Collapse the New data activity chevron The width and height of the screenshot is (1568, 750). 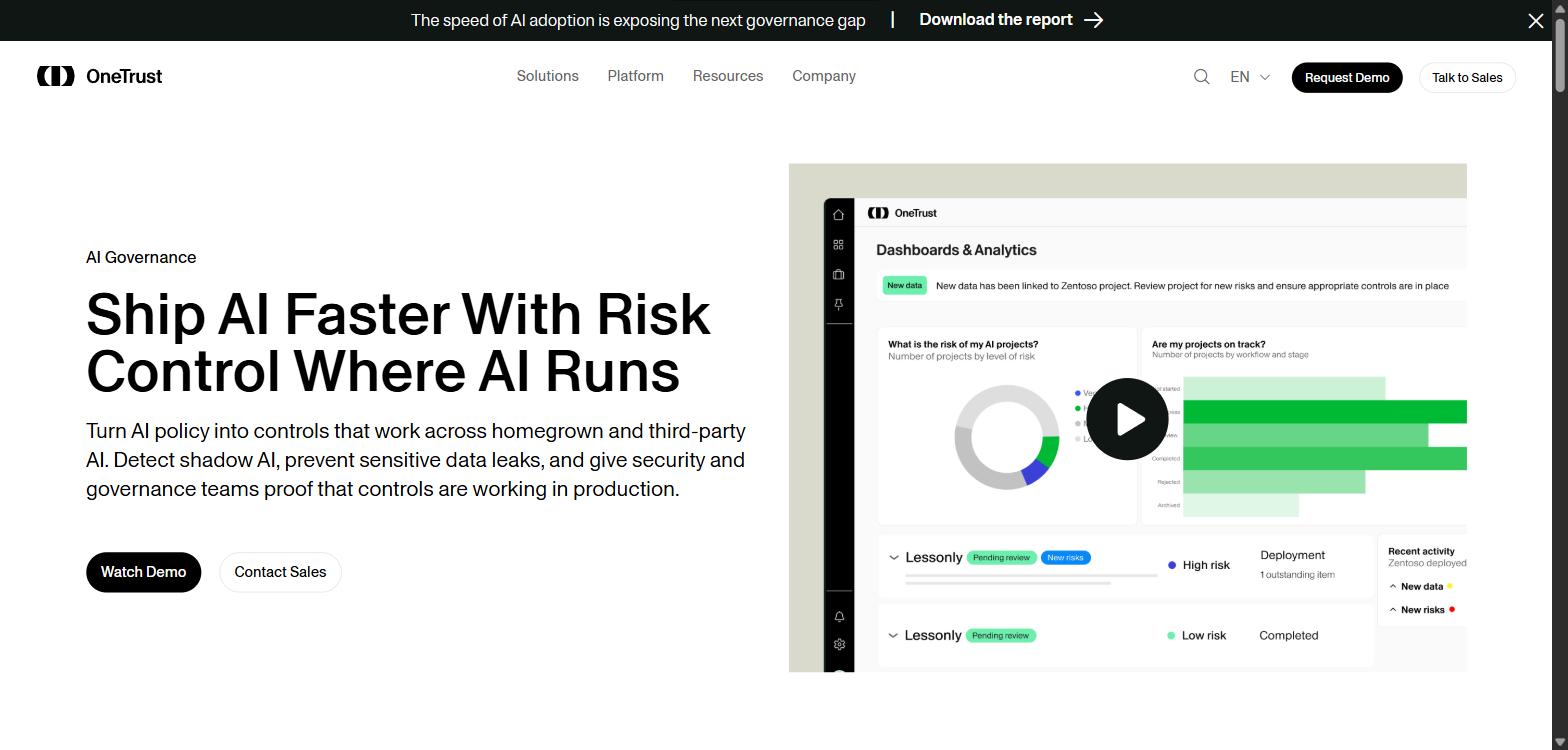pyautogui.click(x=1393, y=587)
